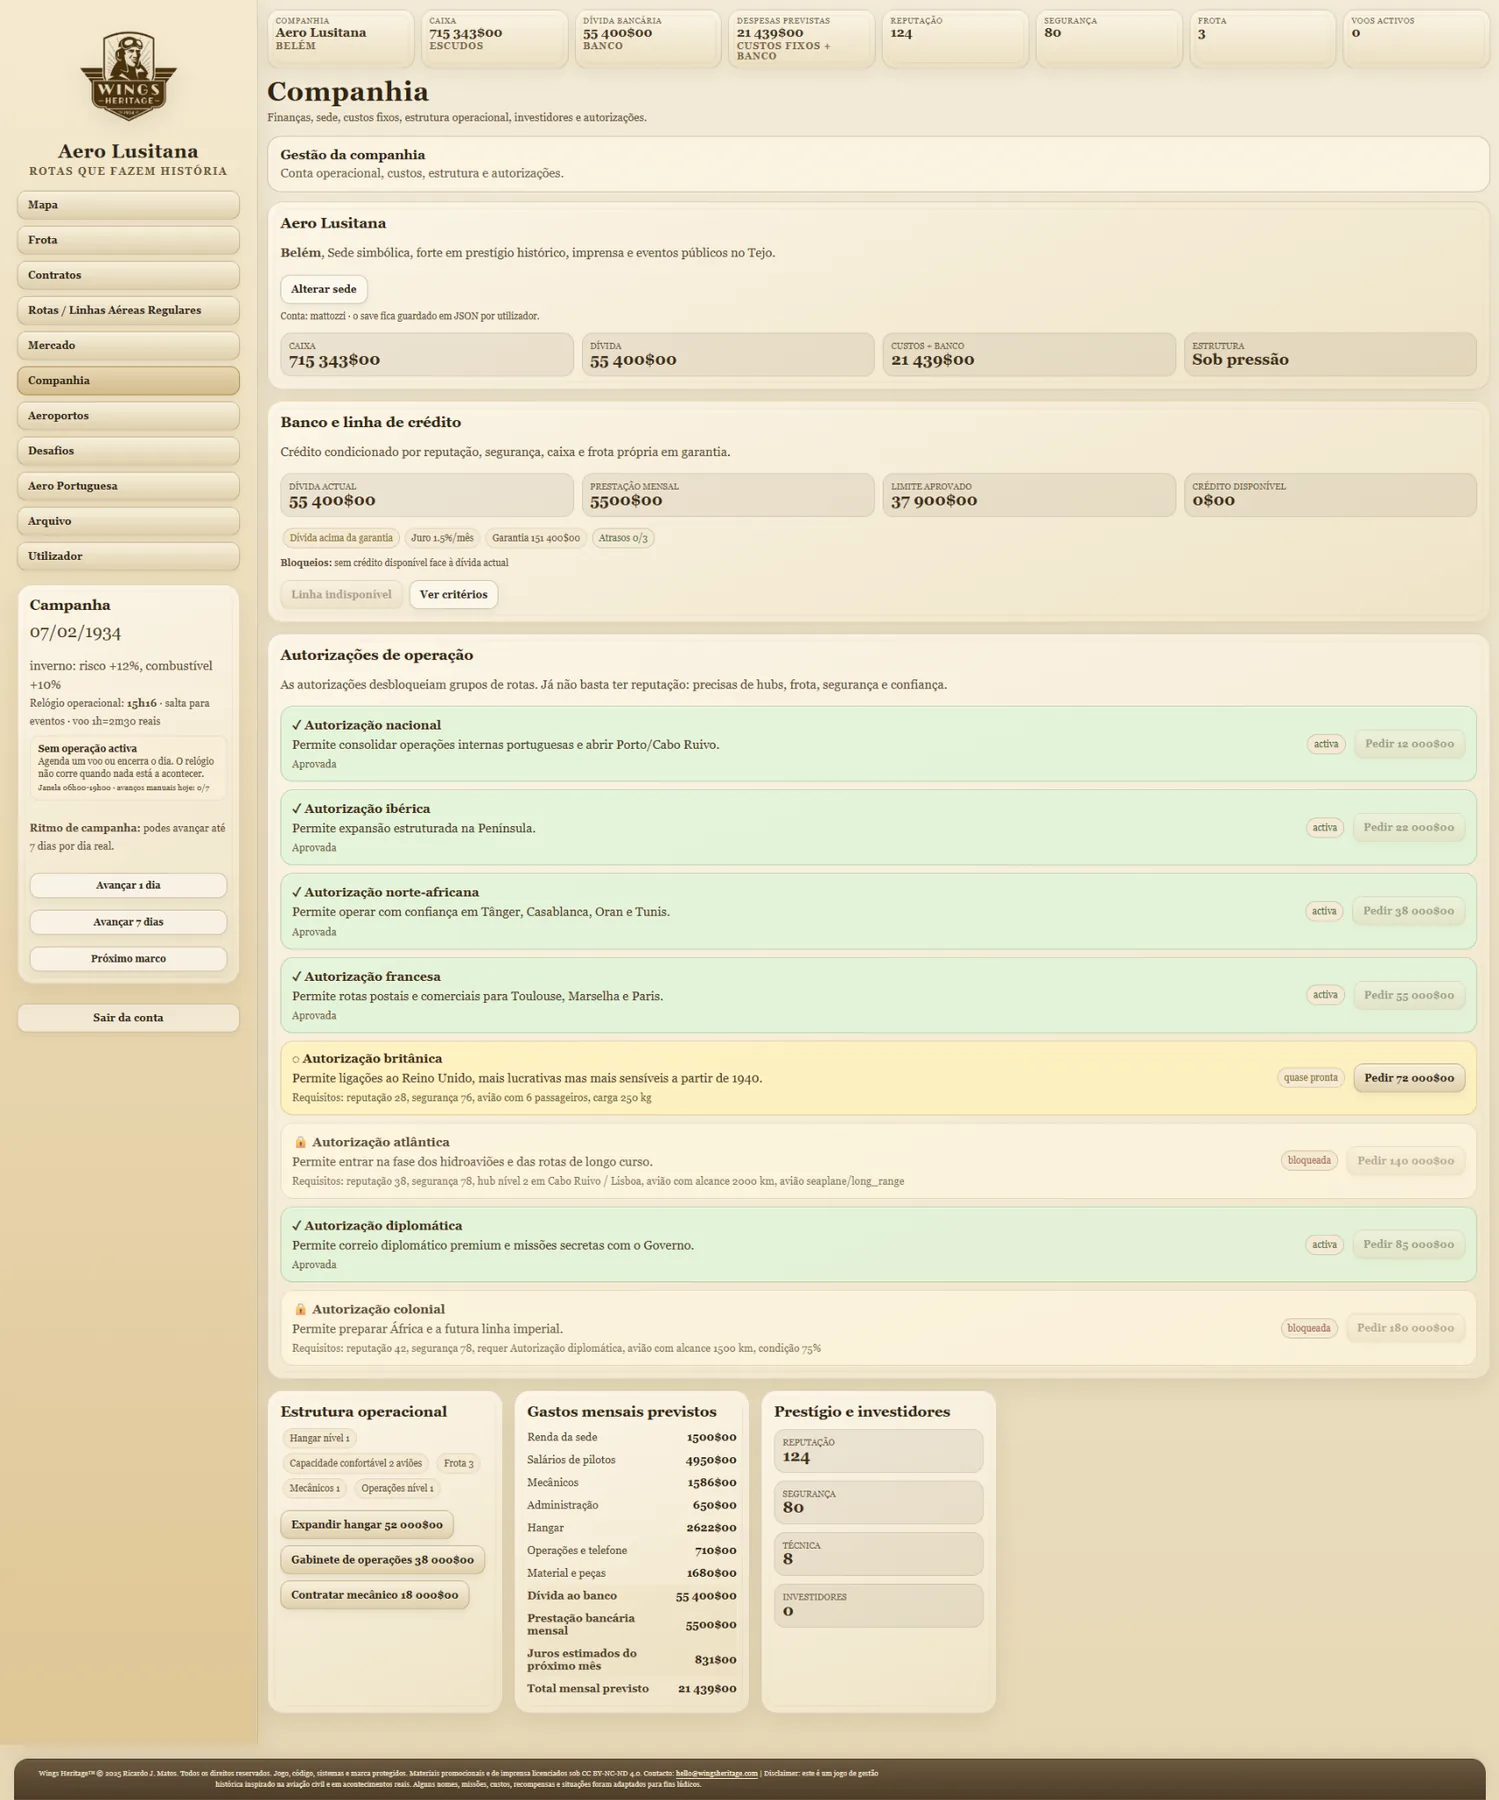The image size is (1499, 1800).
Task: Open the Desafios page
Action: pyautogui.click(x=128, y=451)
